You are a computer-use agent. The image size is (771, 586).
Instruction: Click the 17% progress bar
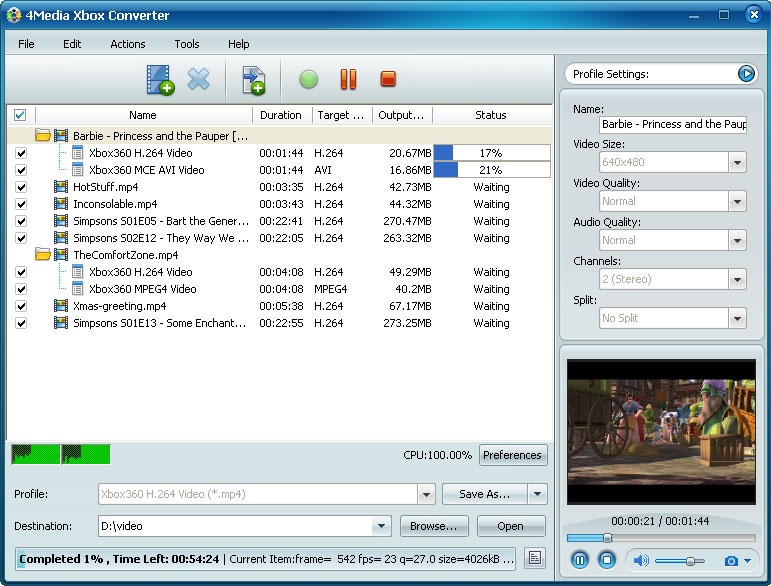[491, 153]
